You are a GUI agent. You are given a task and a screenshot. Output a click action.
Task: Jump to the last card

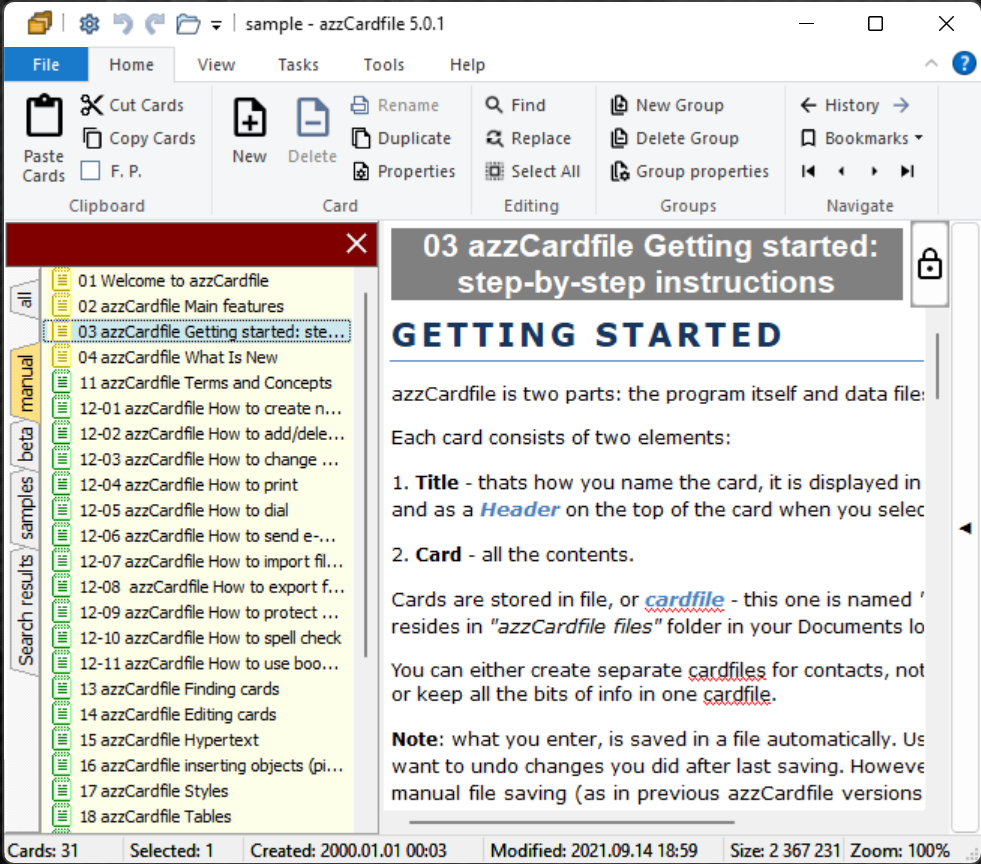tap(907, 171)
